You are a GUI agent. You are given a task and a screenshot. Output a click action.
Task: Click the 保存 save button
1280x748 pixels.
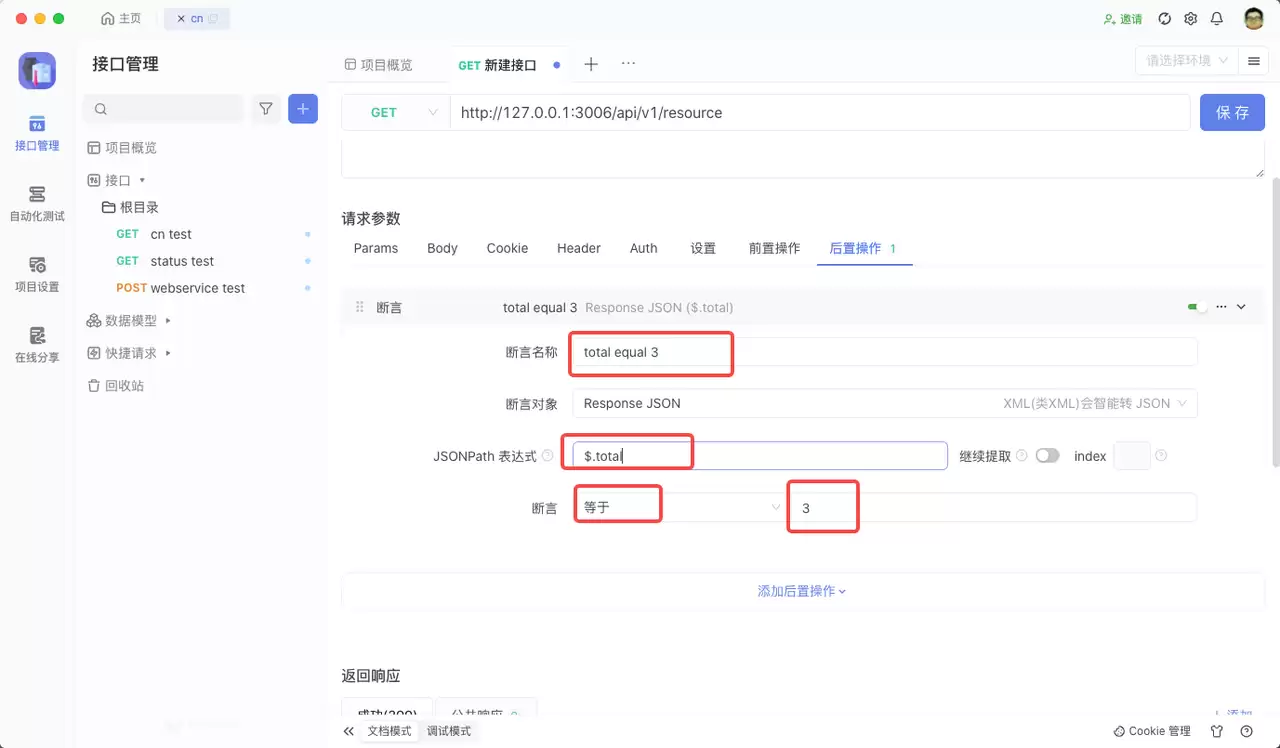point(1232,113)
